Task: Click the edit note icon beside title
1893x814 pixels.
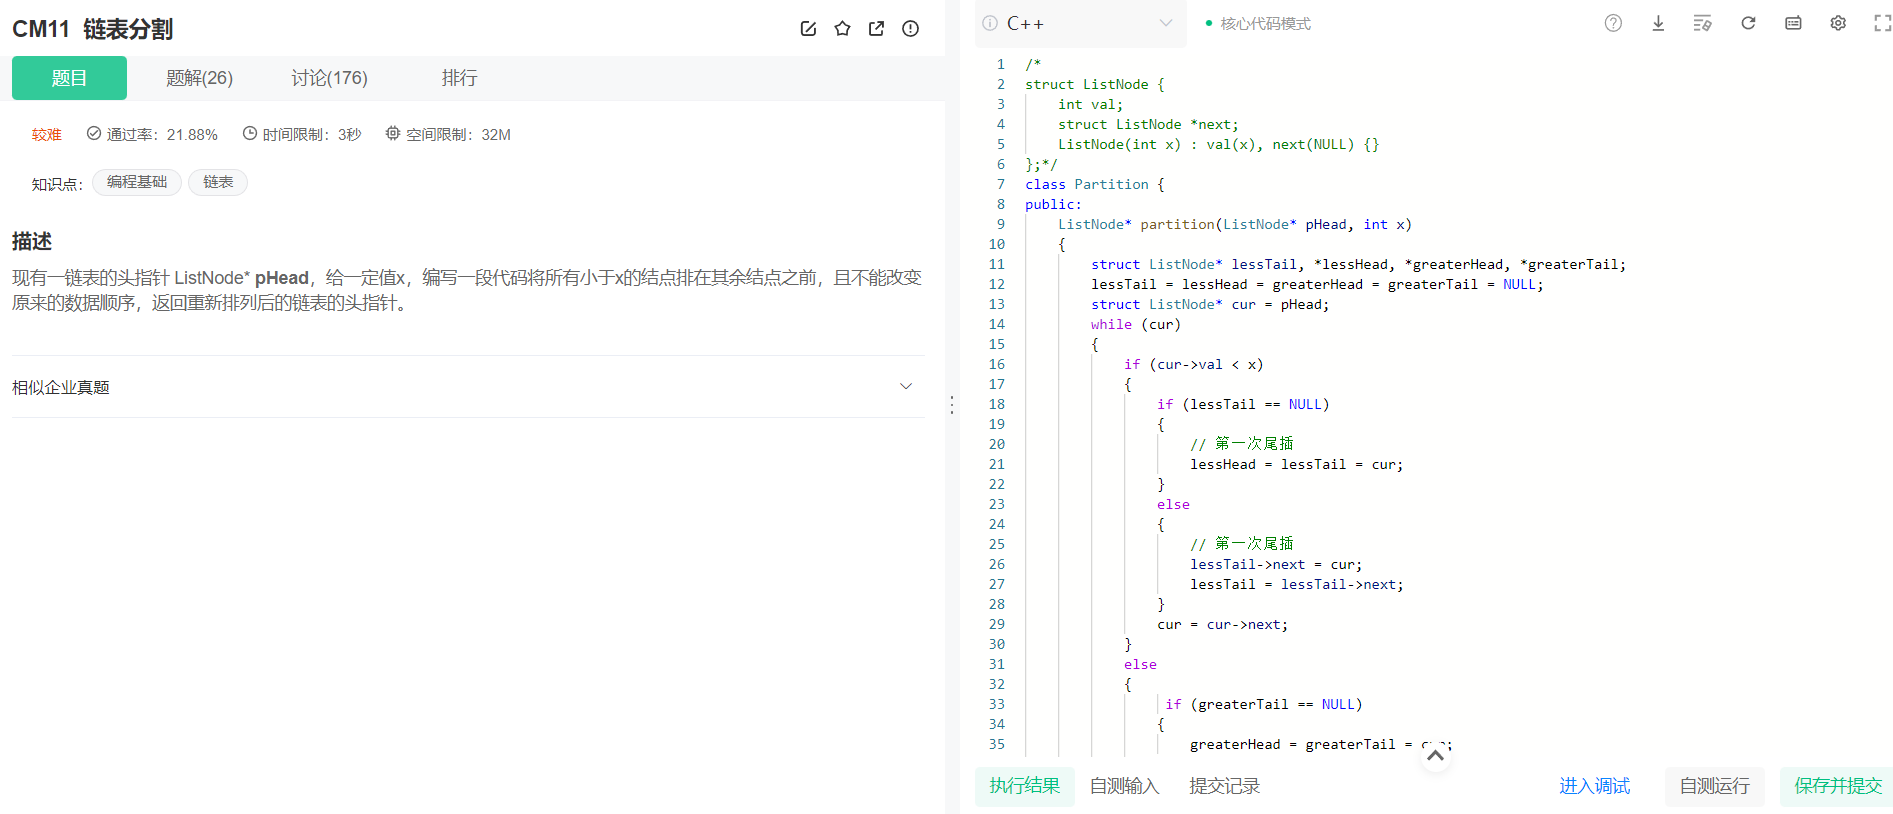Action: [808, 29]
